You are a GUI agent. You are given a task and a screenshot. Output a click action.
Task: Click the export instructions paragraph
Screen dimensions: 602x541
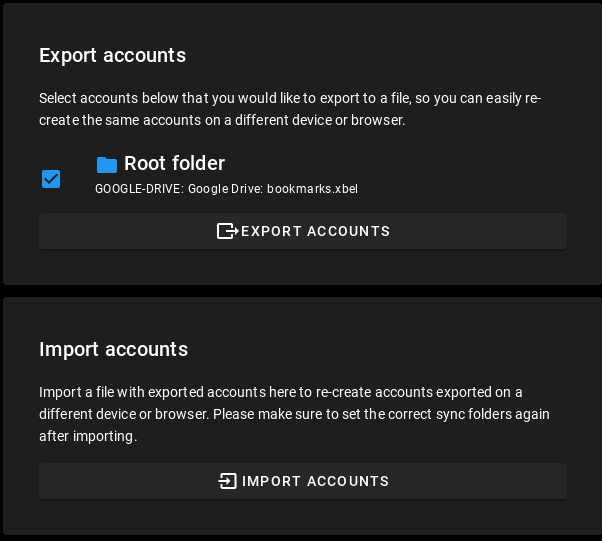(290, 109)
